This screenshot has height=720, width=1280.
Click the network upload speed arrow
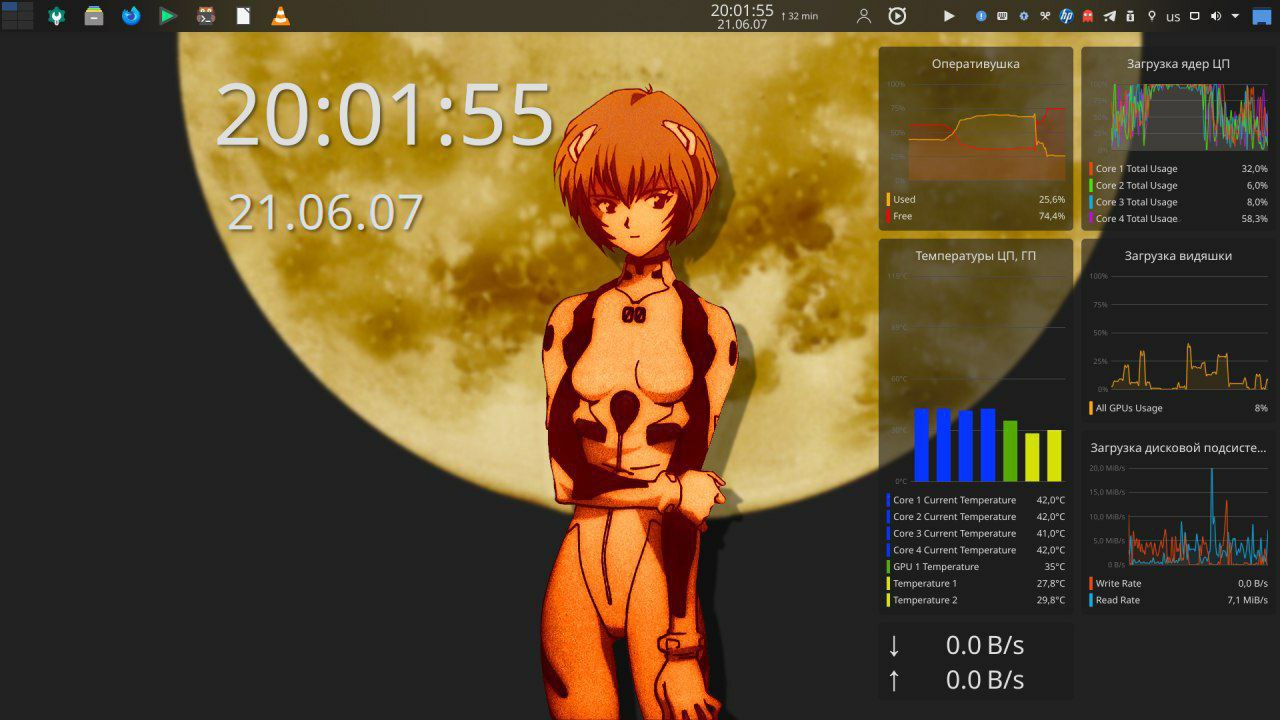pyautogui.click(x=894, y=680)
